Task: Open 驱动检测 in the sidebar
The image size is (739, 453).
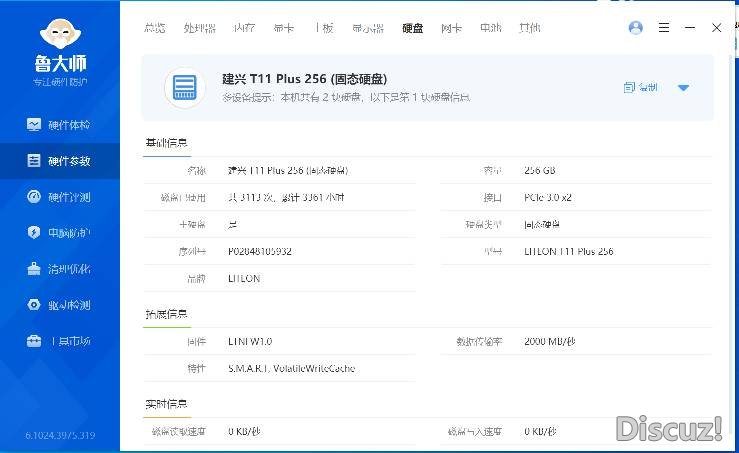Action: (x=58, y=305)
